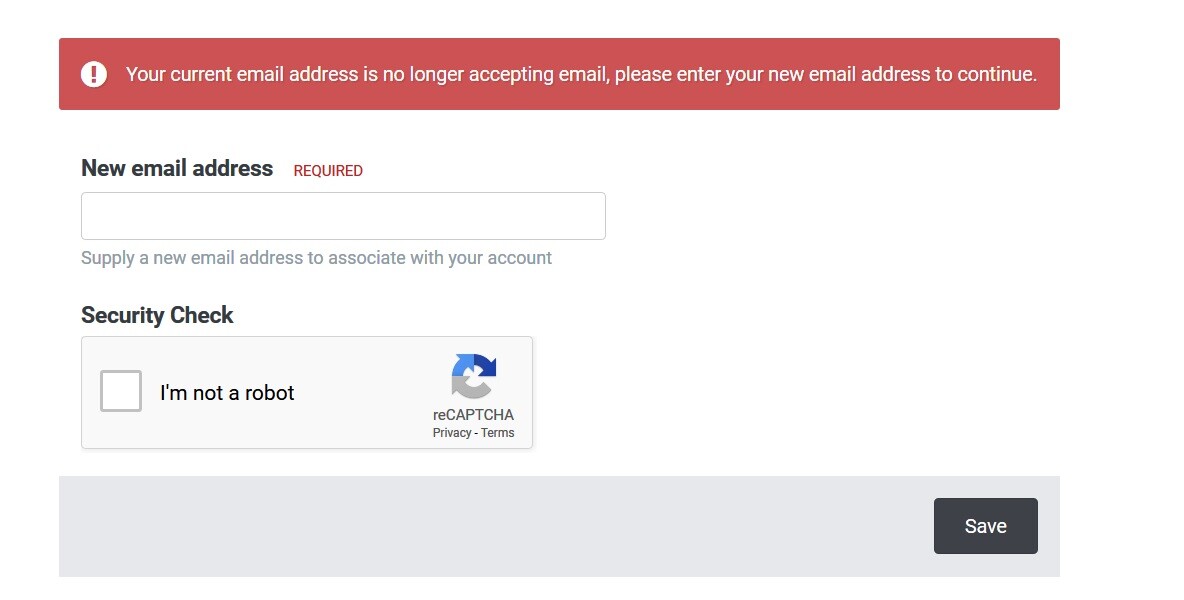The width and height of the screenshot is (1184, 600).
Task: Focus the New email address input field
Action: pyautogui.click(x=343, y=216)
